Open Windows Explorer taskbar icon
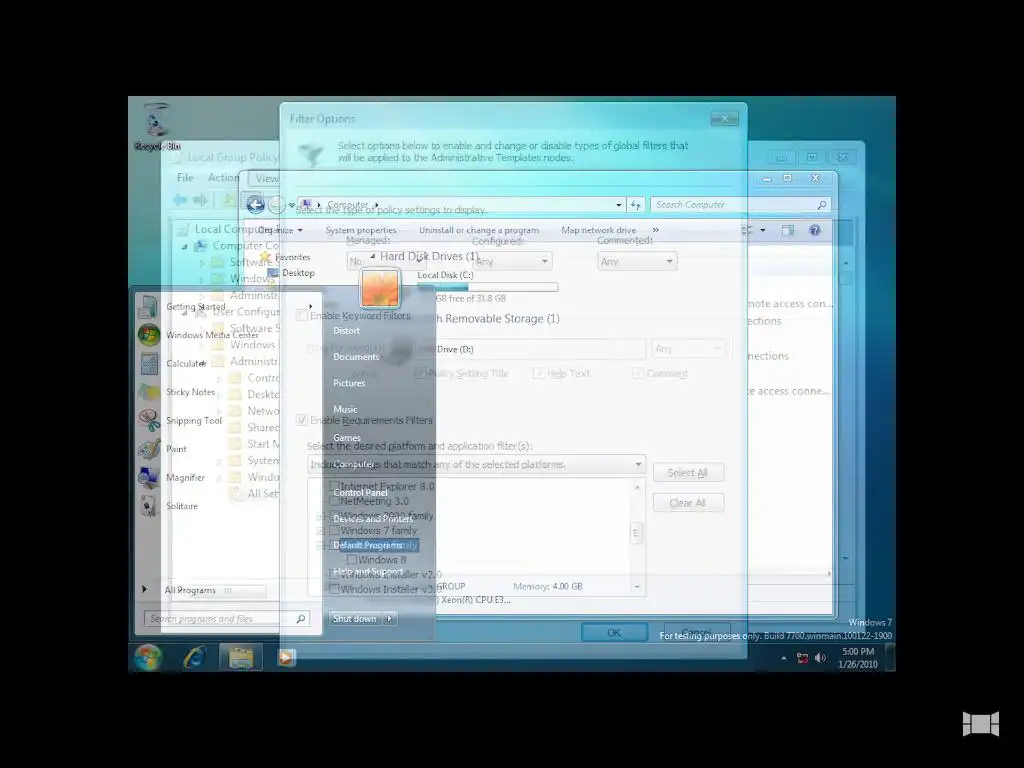 240,657
